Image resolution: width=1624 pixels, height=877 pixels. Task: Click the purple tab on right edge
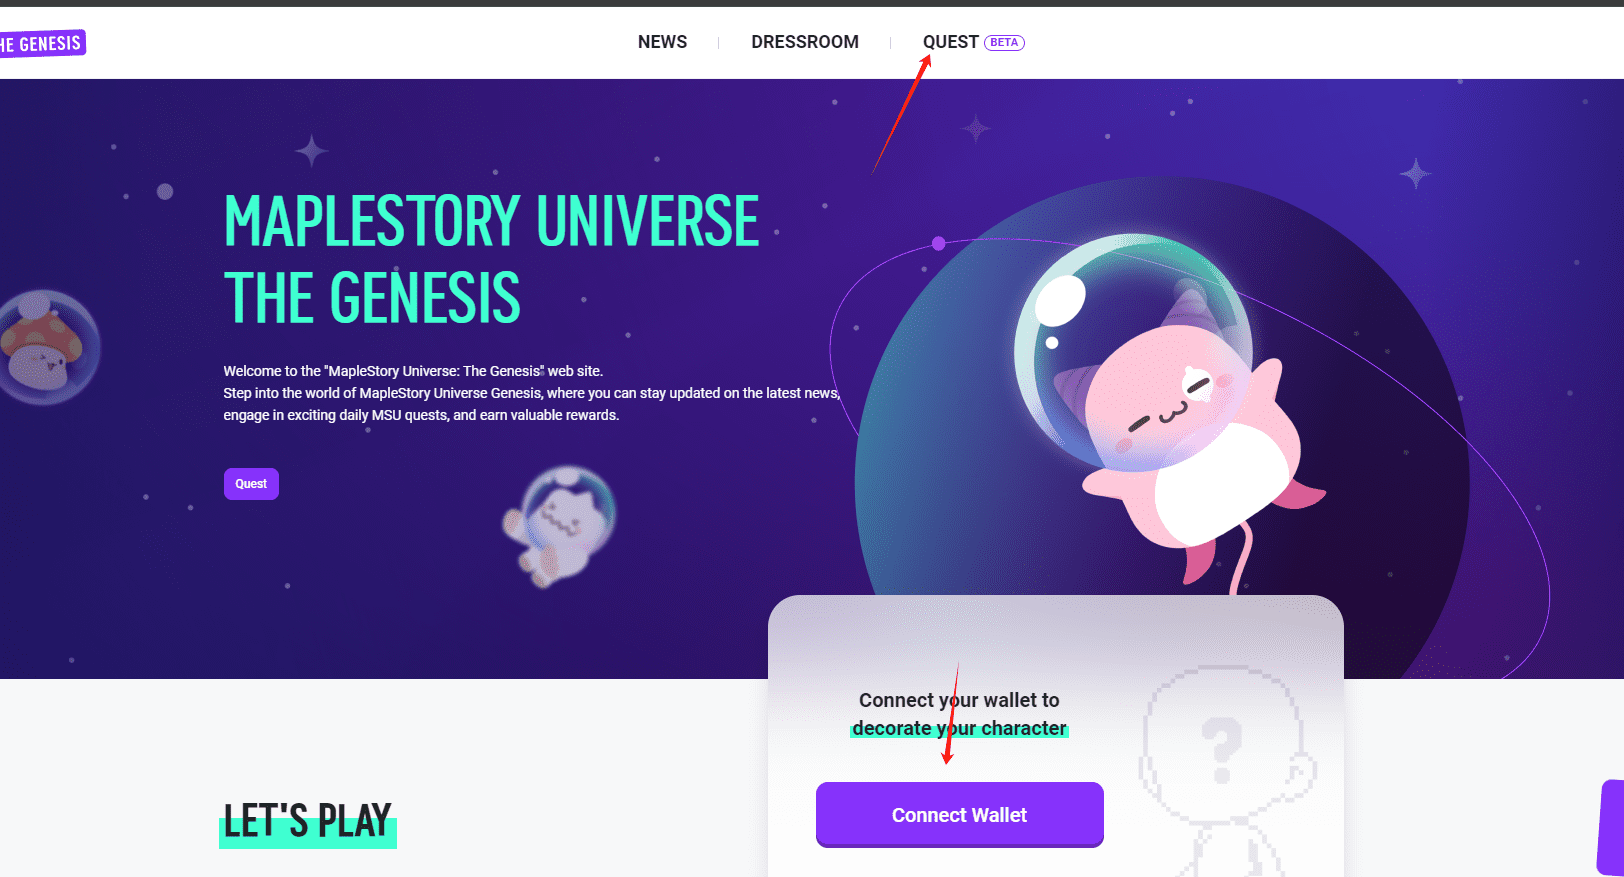[x=1610, y=827]
